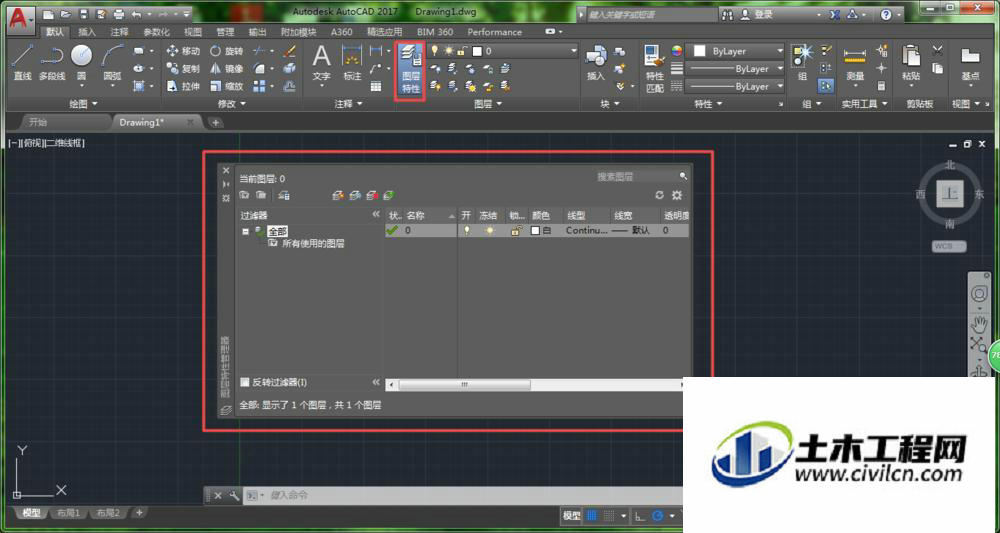The width and height of the screenshot is (1000, 533).
Task: Click 登录 sign-in button
Action: pos(763,14)
